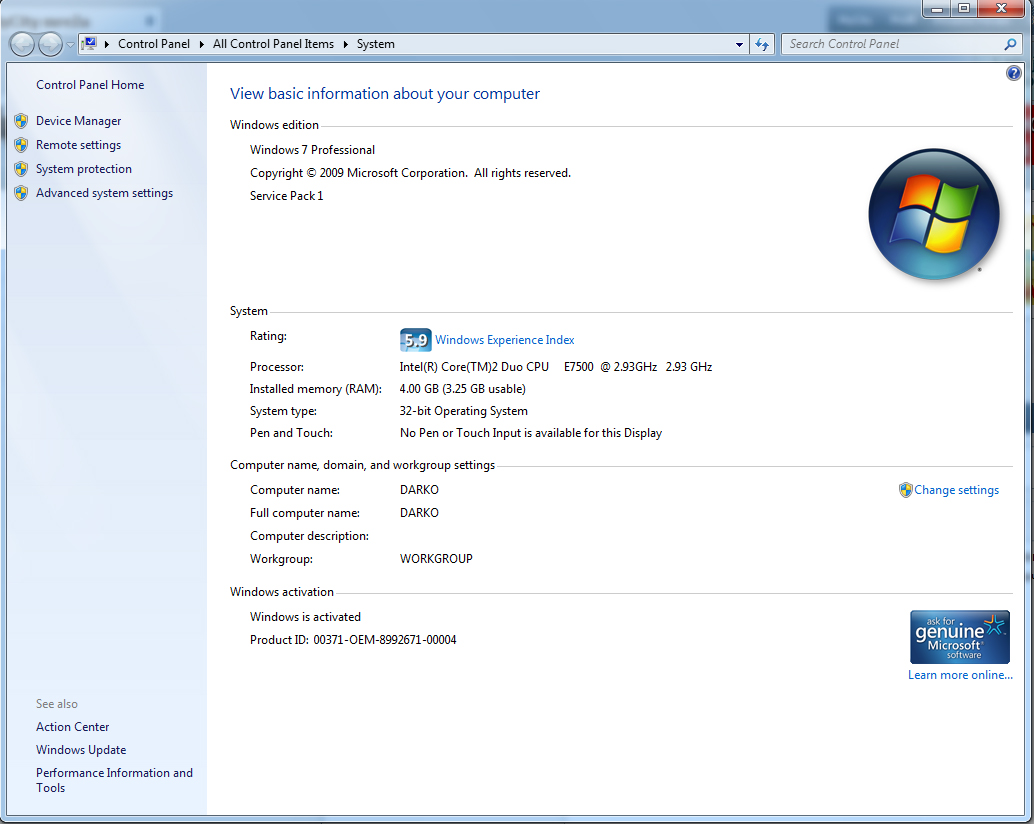This screenshot has height=824, width=1034.
Task: Open the recent pages dropdown arrow
Action: point(70,45)
